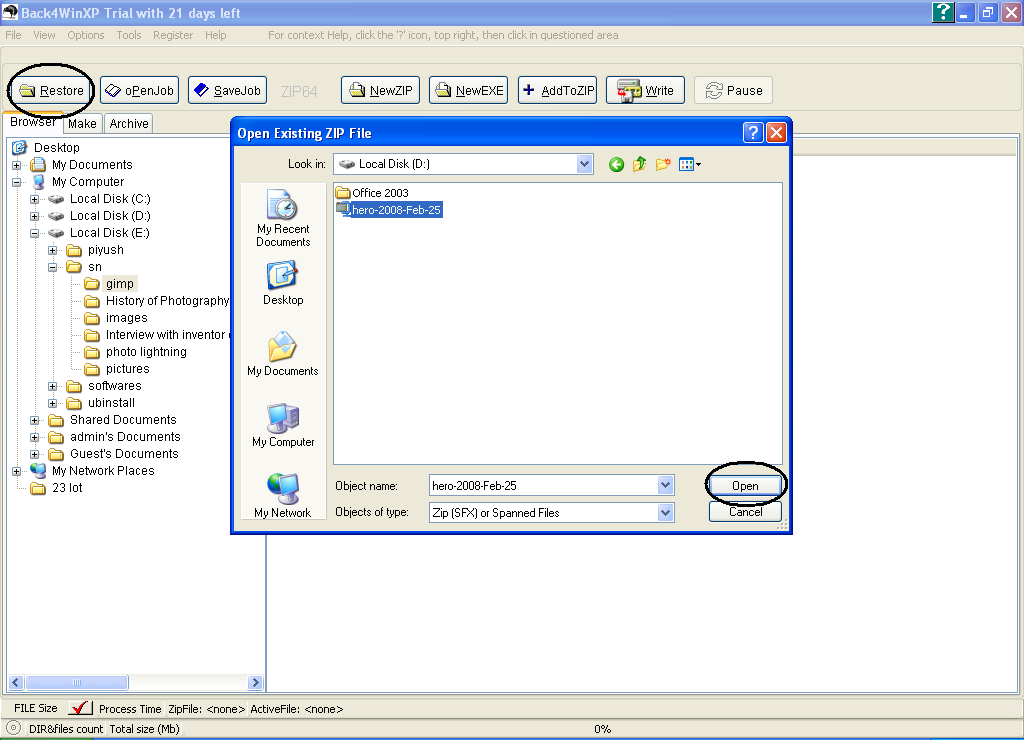Click the NewEXE toolbar button

tap(468, 90)
